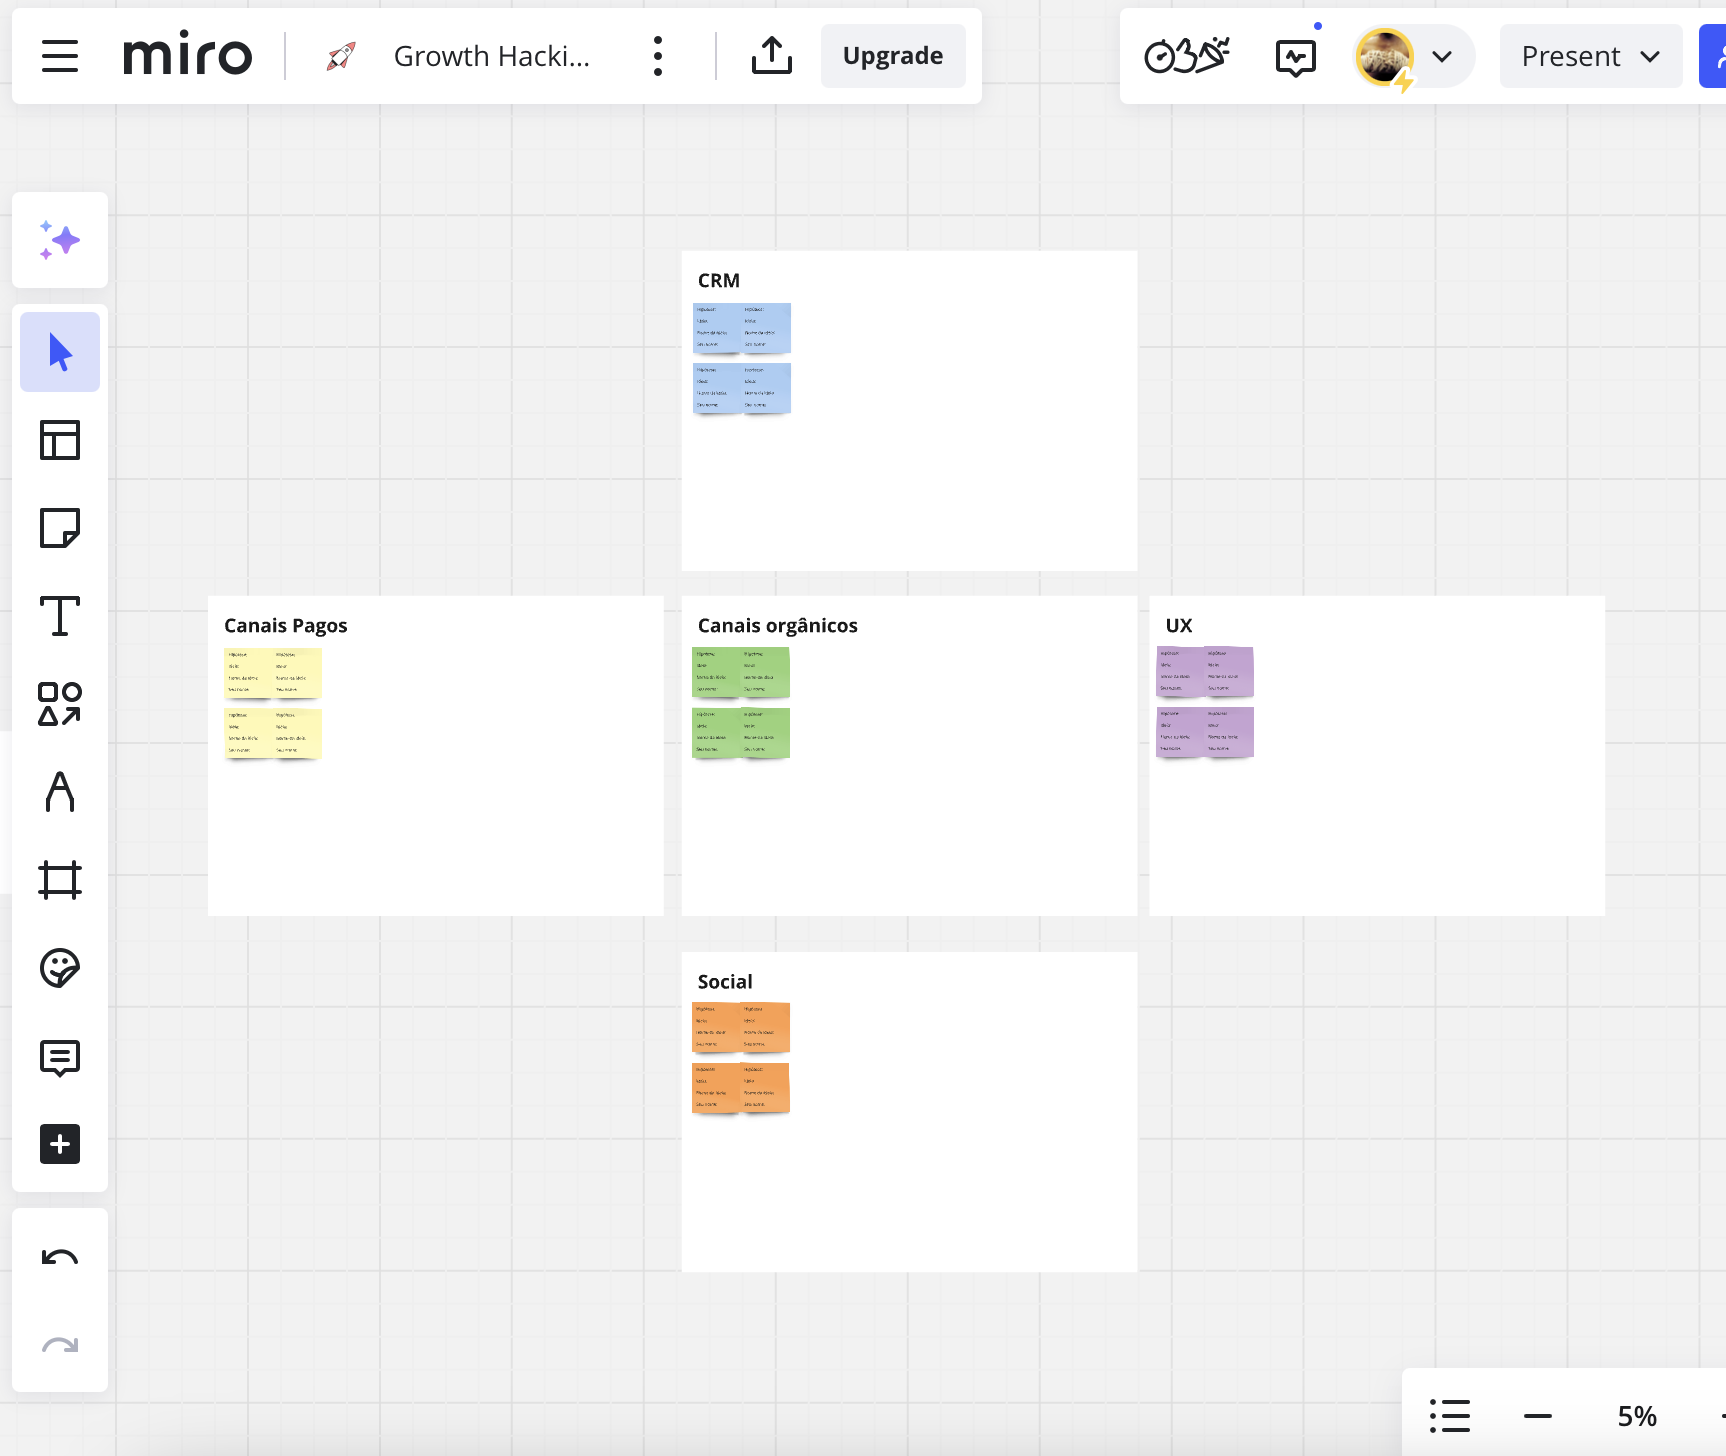Select the cursor selection tool
Screen dimensions: 1726x1456
tap(60, 352)
